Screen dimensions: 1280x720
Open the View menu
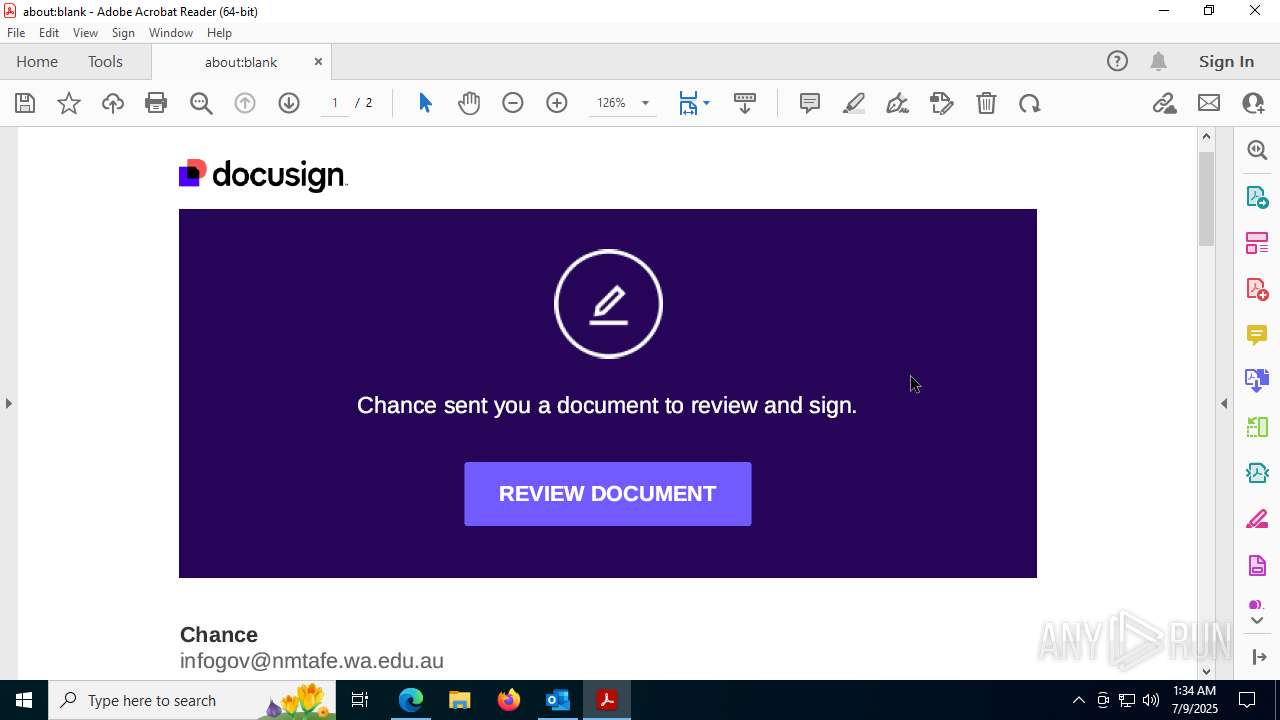coord(86,33)
